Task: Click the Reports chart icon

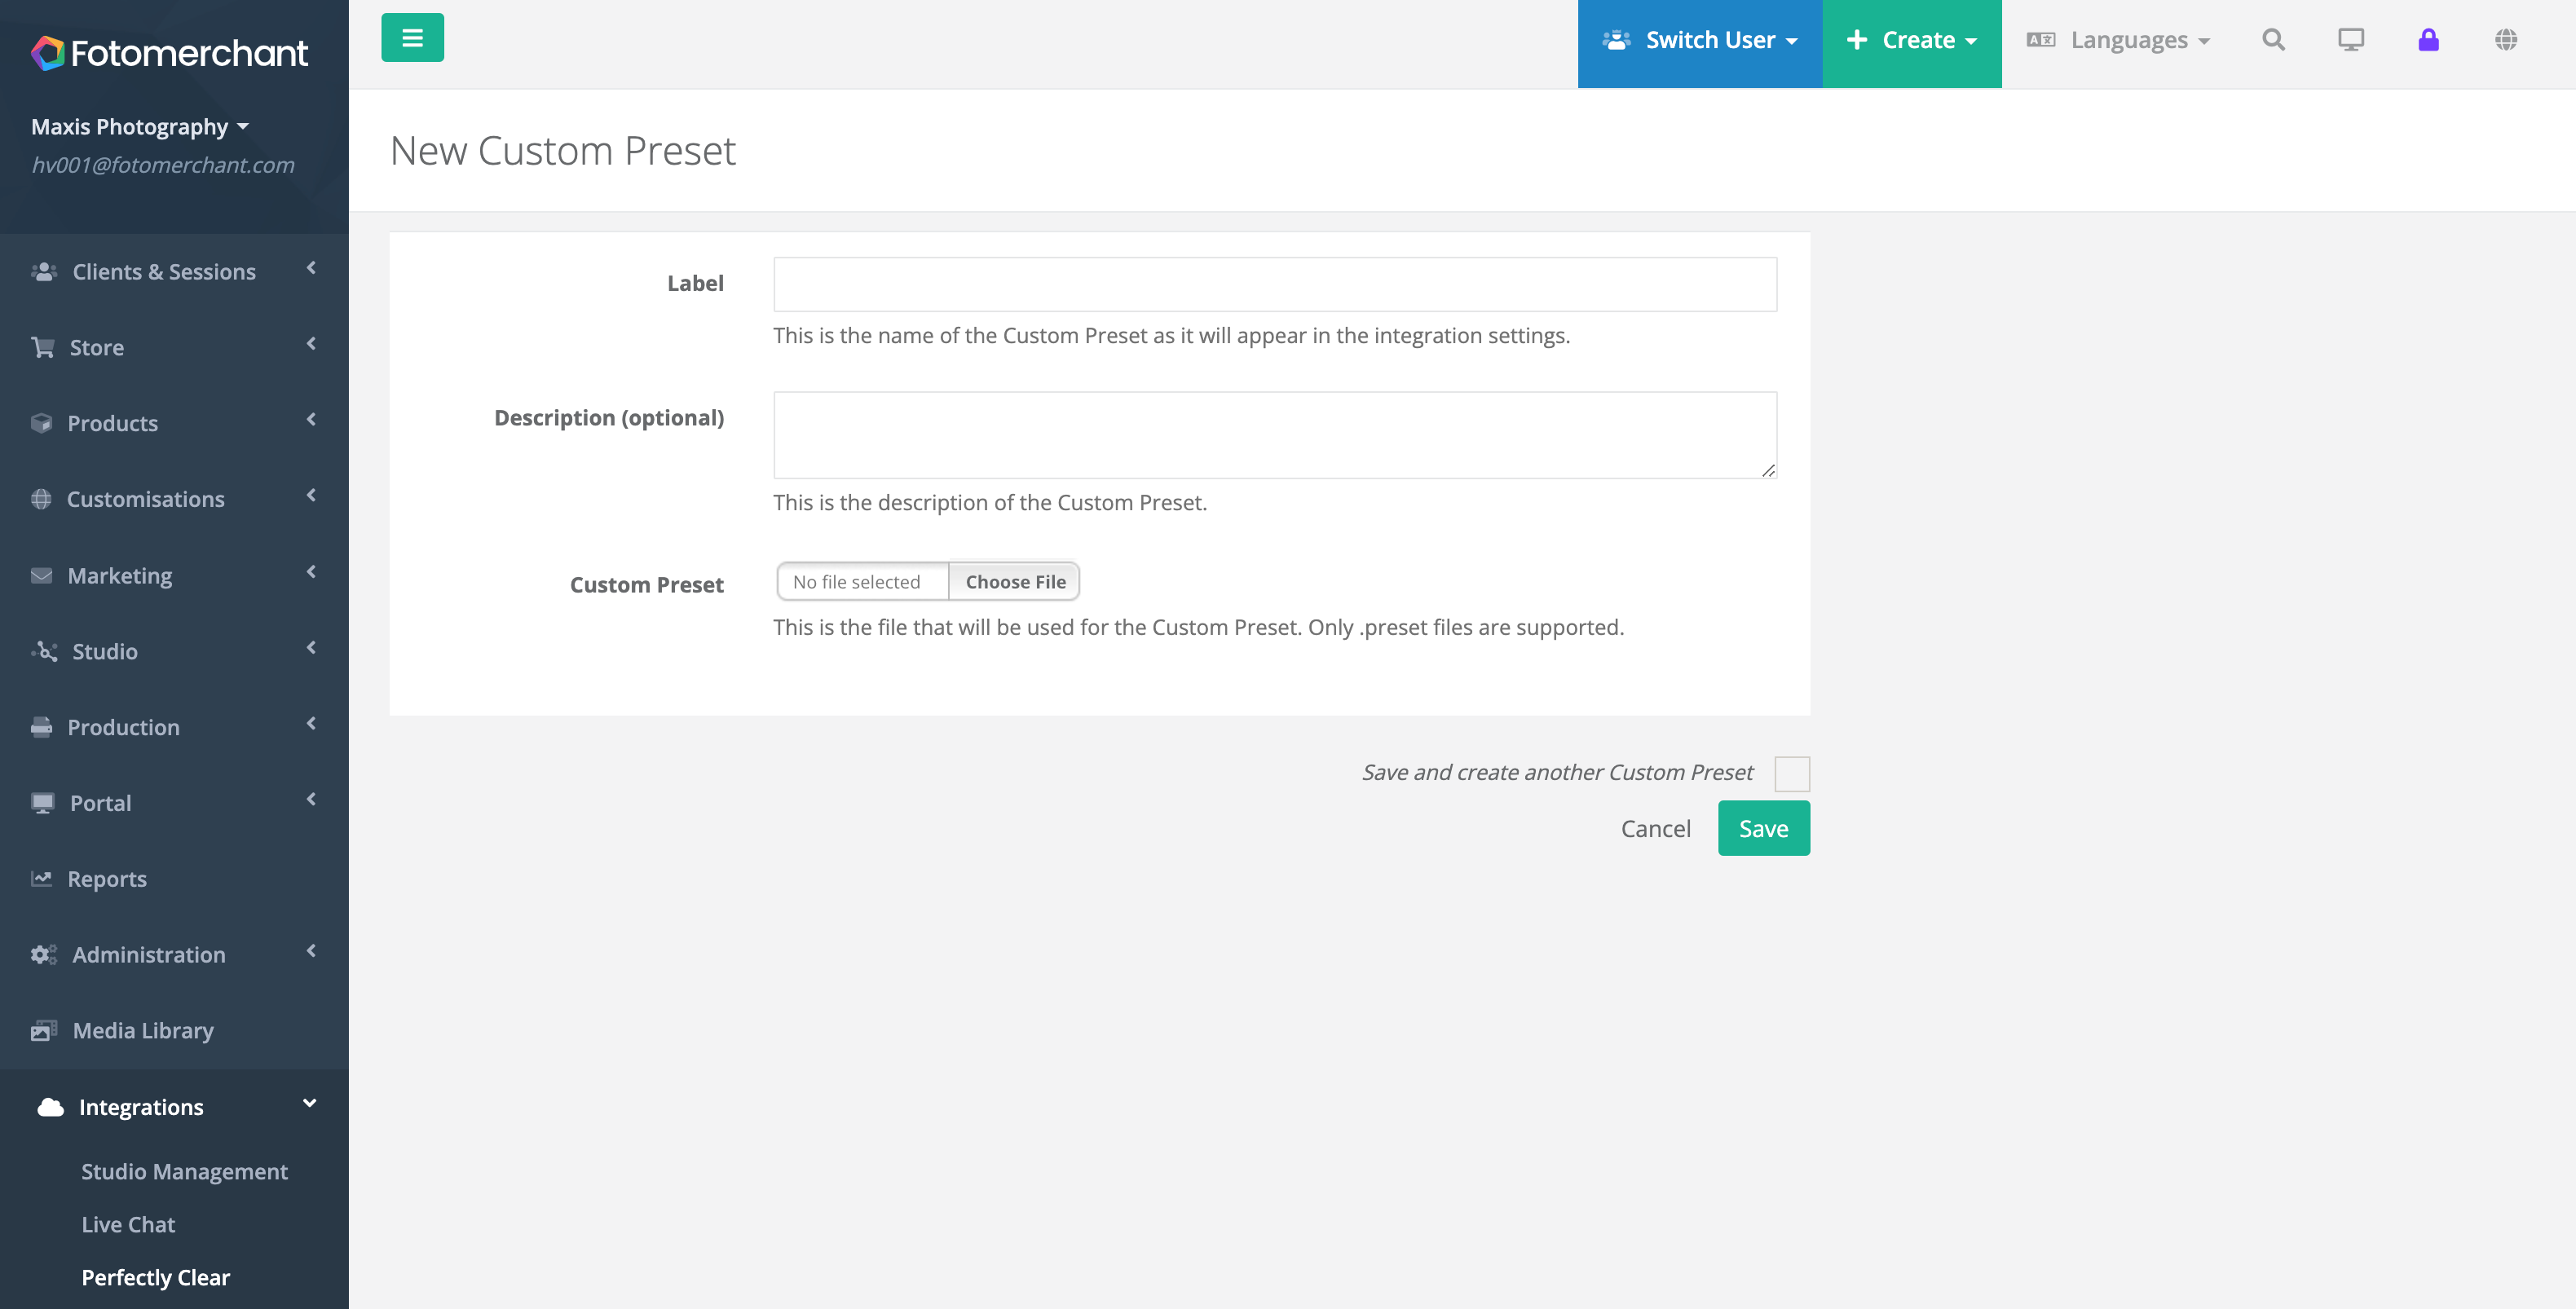Action: click(x=41, y=878)
